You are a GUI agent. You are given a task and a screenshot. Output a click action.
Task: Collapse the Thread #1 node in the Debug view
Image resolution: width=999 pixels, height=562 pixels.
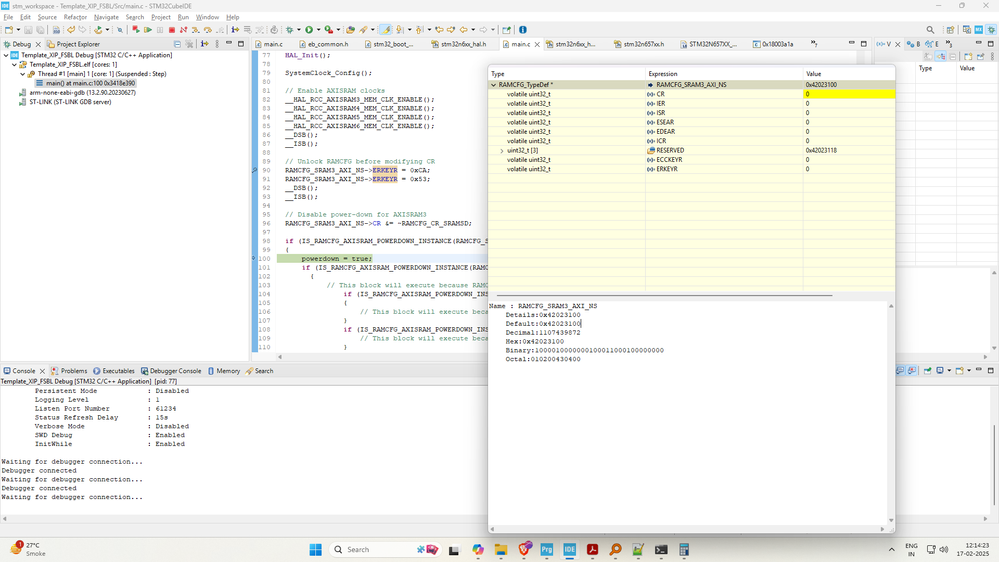point(23,74)
